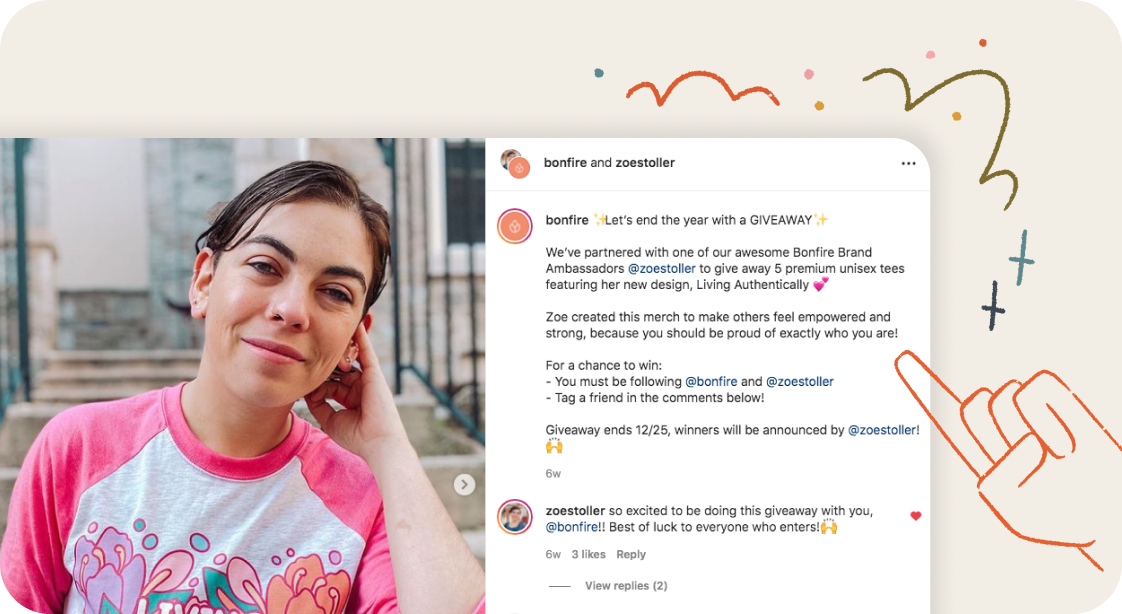Click @bonfire mention in following requirement
The image size is (1122, 614).
711,381
